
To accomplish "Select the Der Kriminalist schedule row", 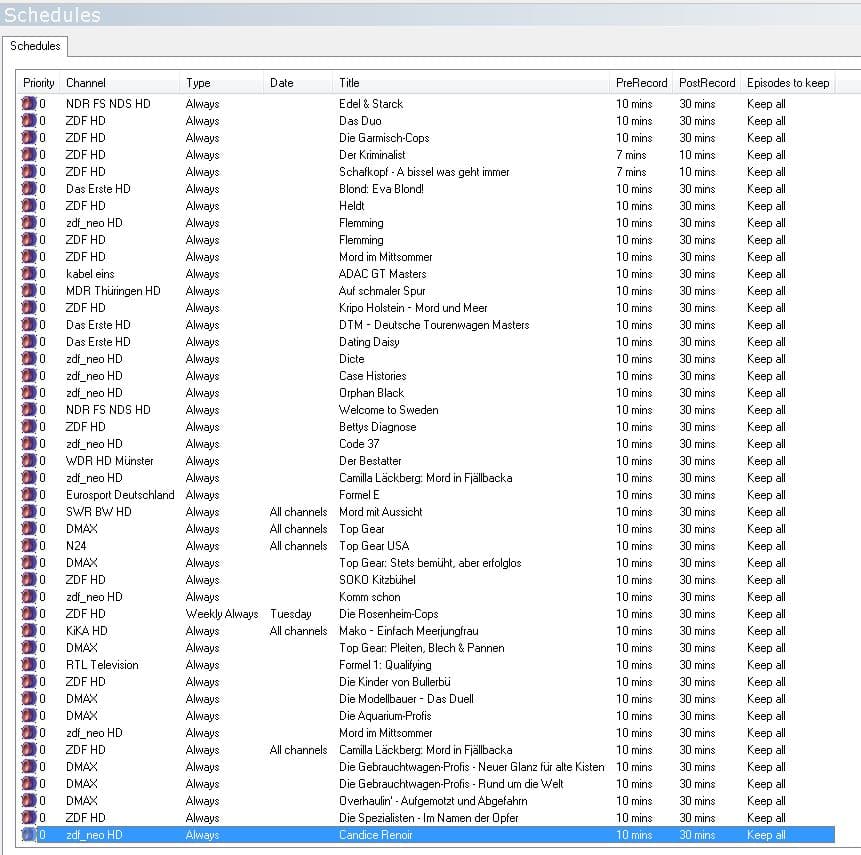I will point(372,155).
